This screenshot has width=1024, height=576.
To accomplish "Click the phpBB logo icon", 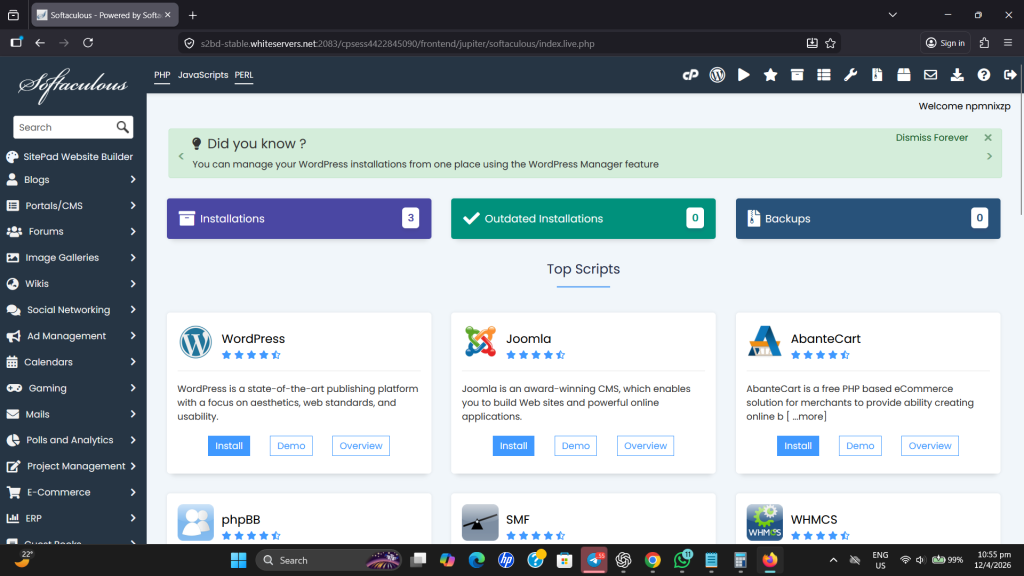I will point(195,522).
